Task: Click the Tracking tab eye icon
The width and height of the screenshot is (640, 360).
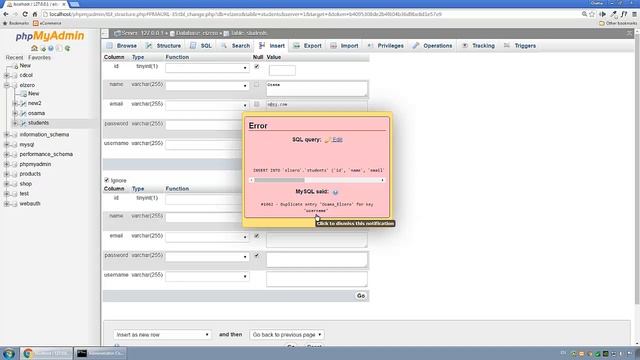Action: [x=465, y=46]
